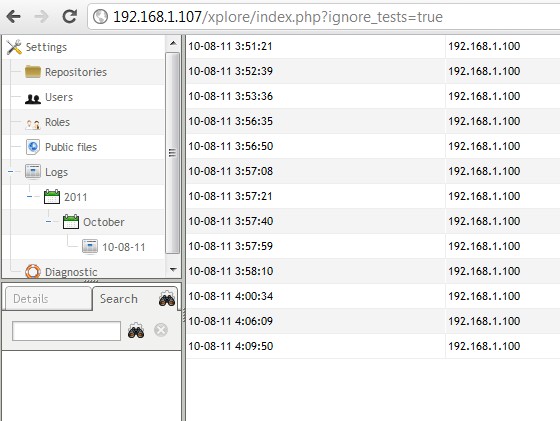560x421 pixels.
Task: Open the Diagnostic node
Action: (x=71, y=272)
